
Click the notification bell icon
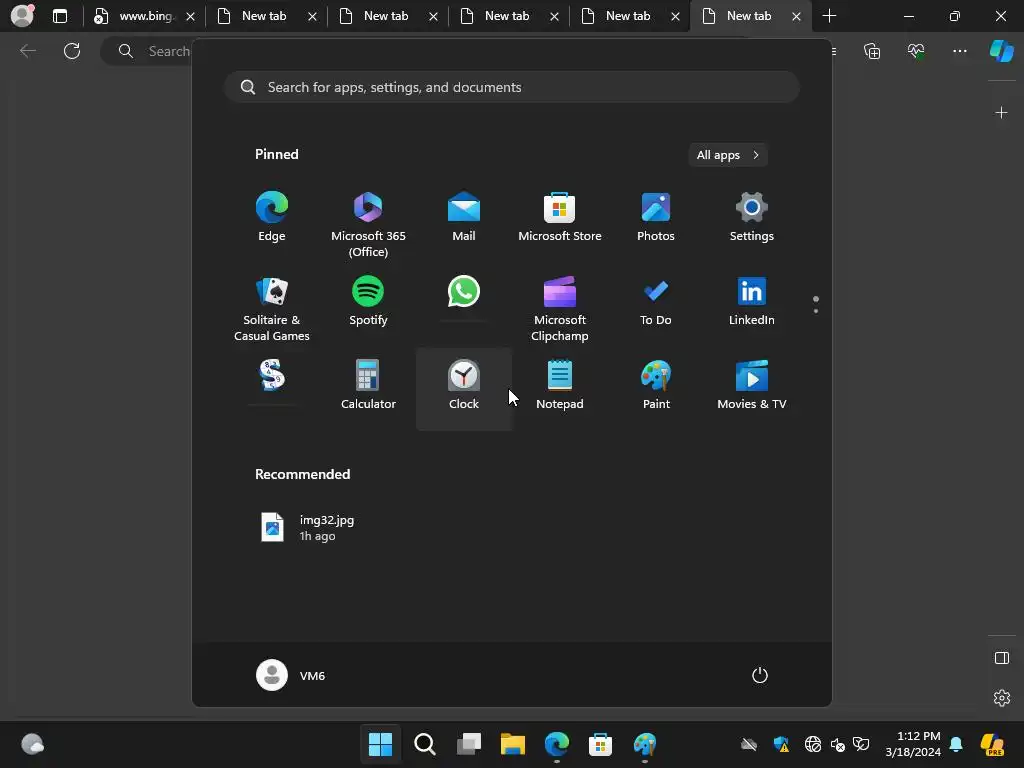point(956,744)
